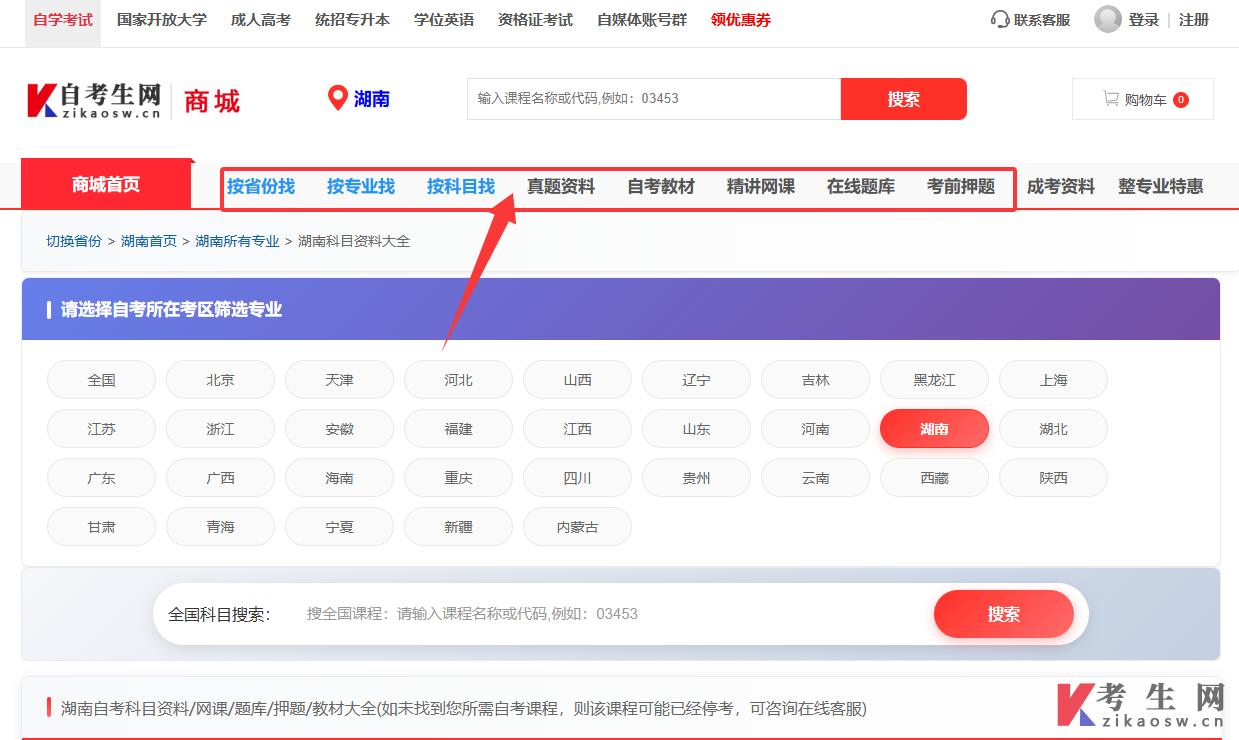Viewport: 1239px width, 740px height.
Task: Select 按科目找 in the navigation bar
Action: (x=461, y=186)
